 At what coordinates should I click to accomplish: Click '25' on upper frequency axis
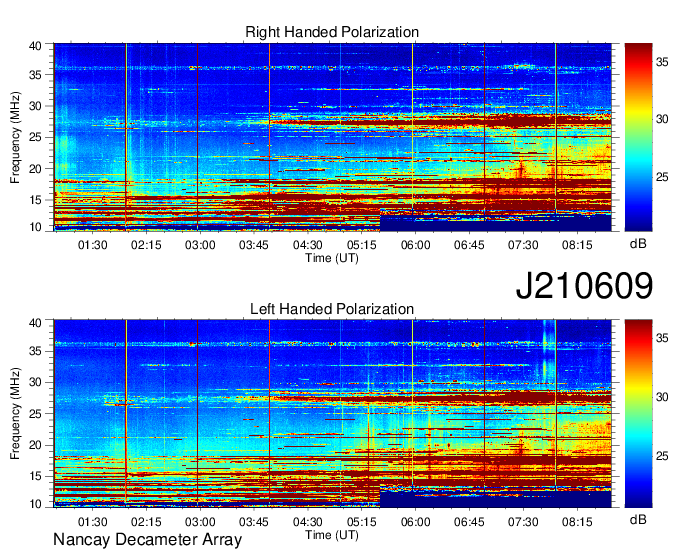pyautogui.click(x=35, y=137)
